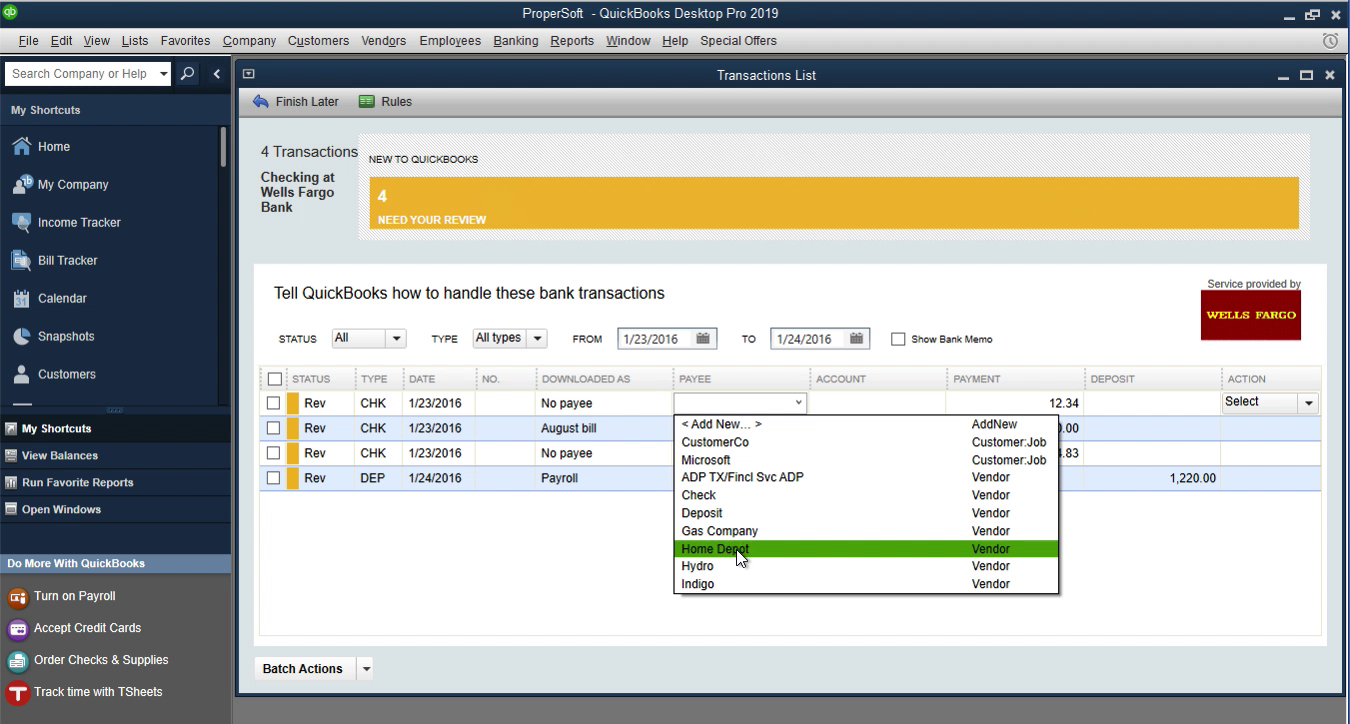Open My Company shortcut icon

(21, 184)
